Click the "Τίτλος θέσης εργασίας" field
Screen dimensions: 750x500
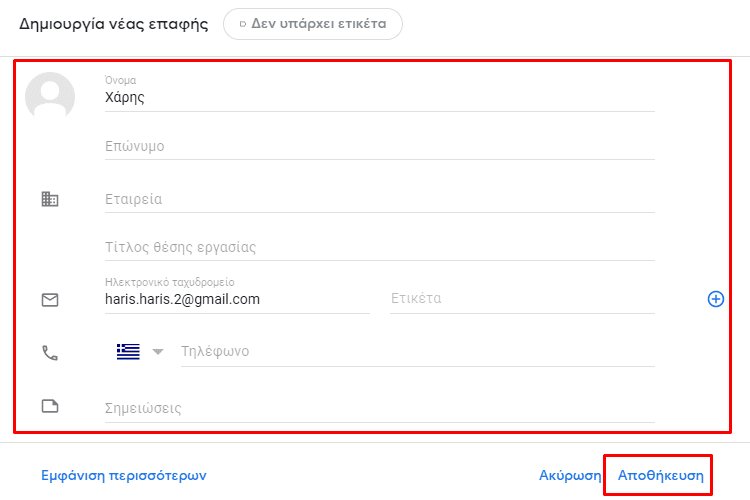coord(380,248)
